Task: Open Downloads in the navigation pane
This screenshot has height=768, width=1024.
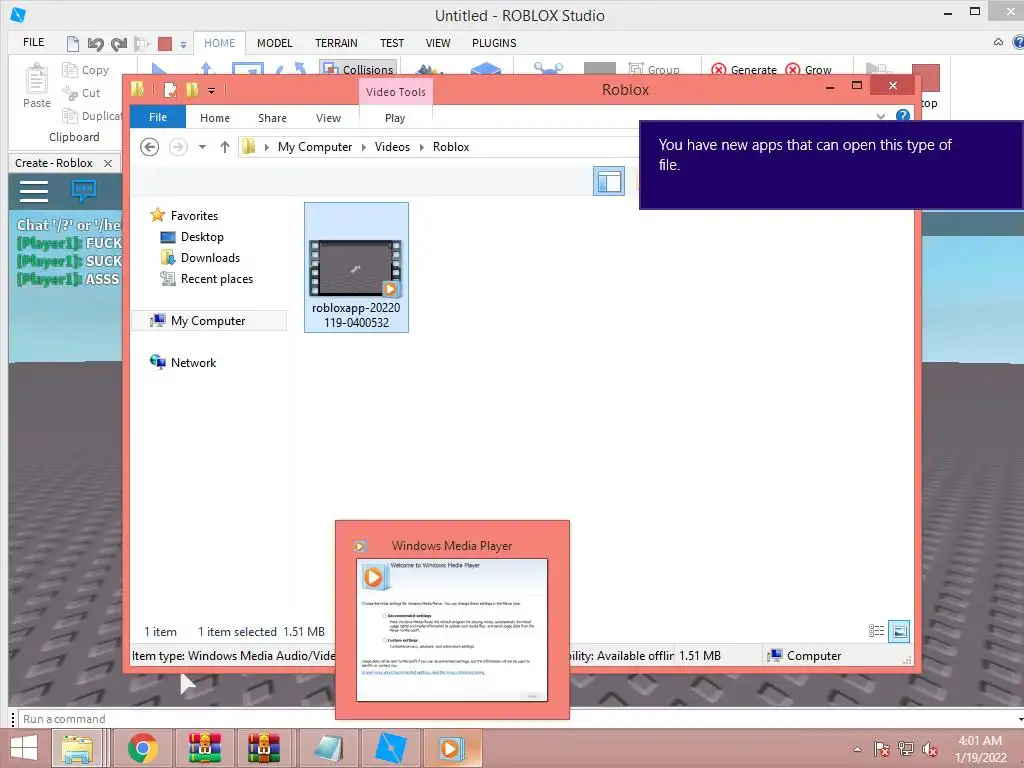Action: pyautogui.click(x=210, y=257)
